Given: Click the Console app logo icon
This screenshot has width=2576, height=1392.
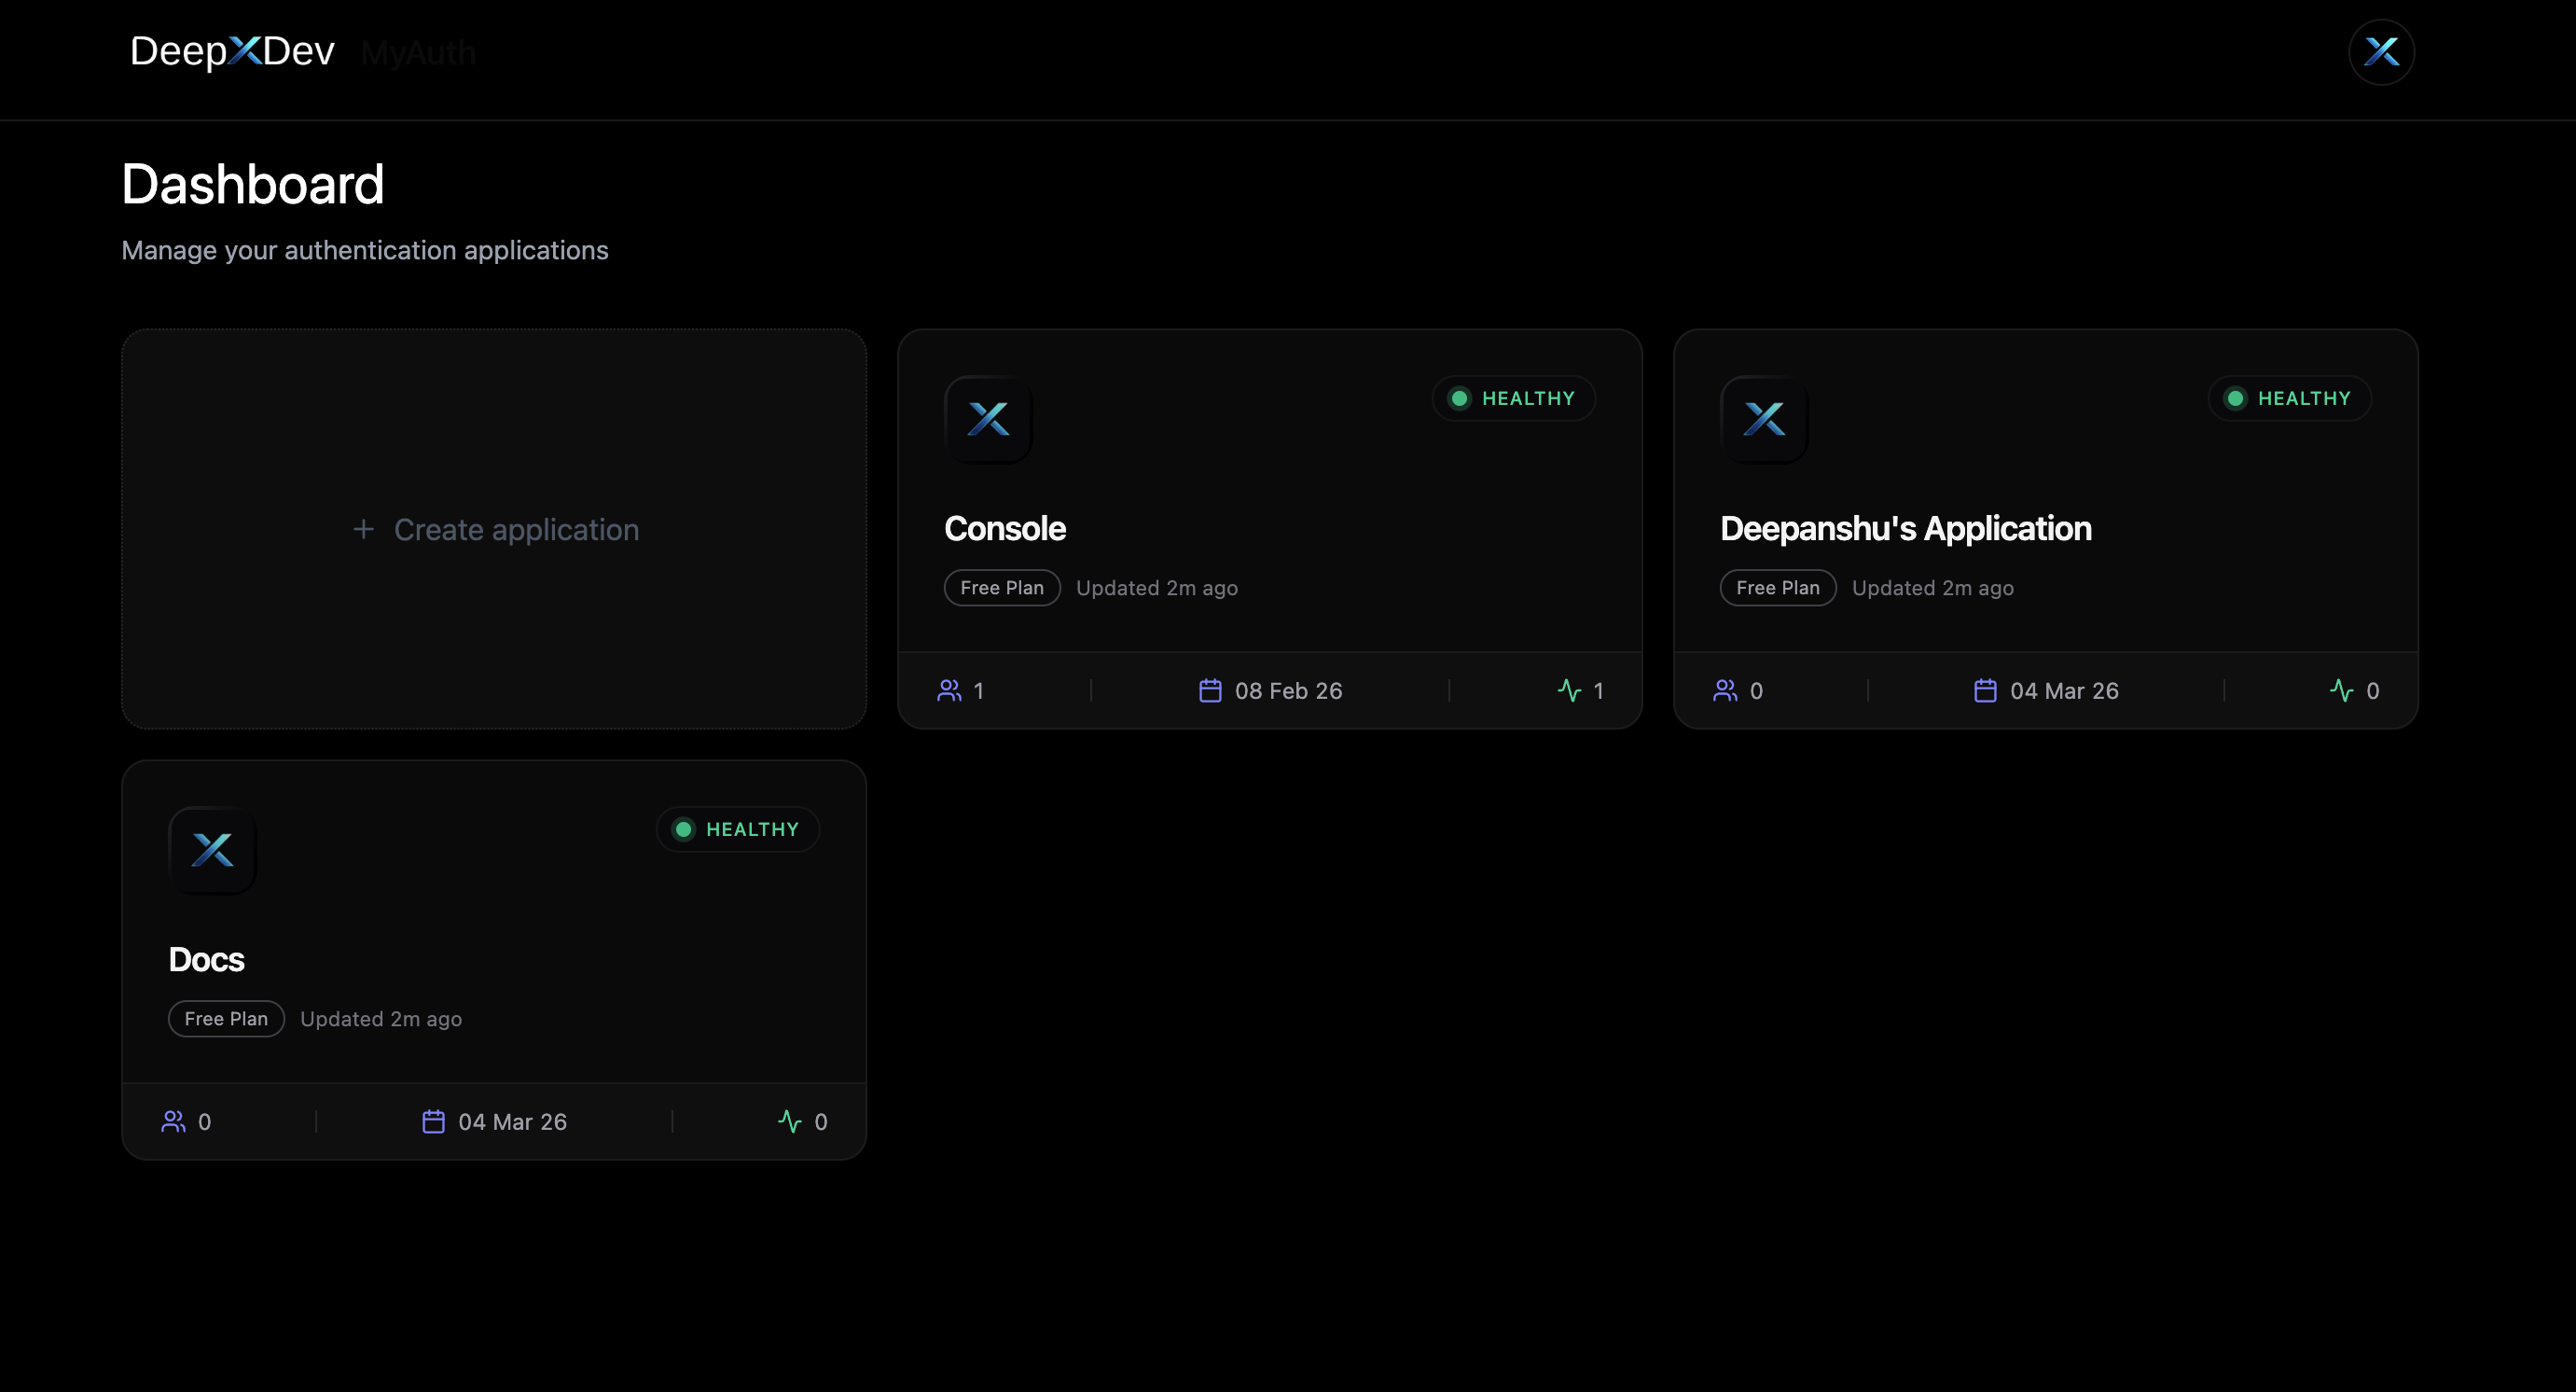Looking at the screenshot, I should coord(988,419).
